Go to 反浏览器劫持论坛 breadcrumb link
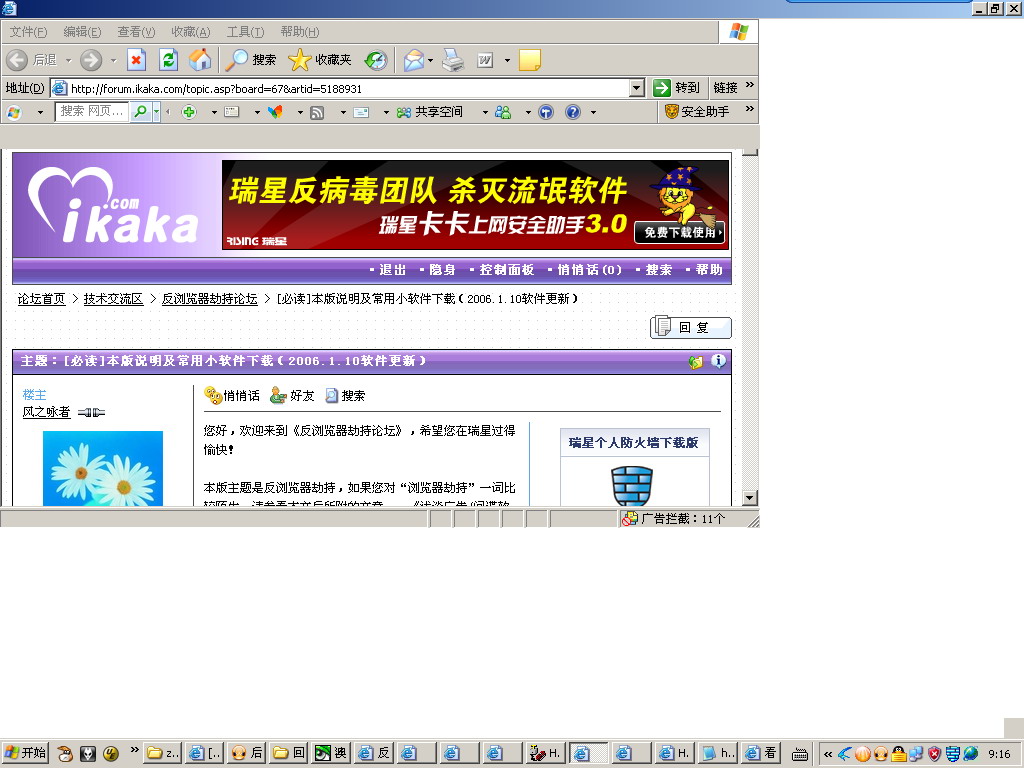1024x768 pixels. click(210, 299)
